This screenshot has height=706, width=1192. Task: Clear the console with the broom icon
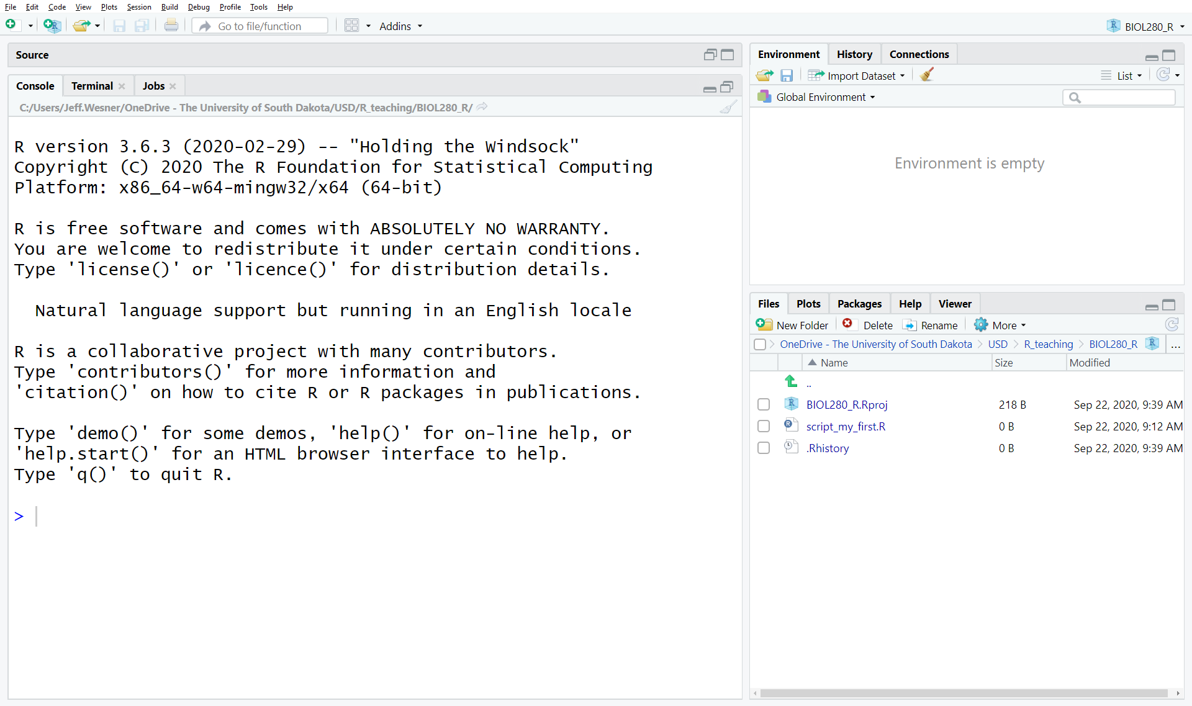point(728,107)
